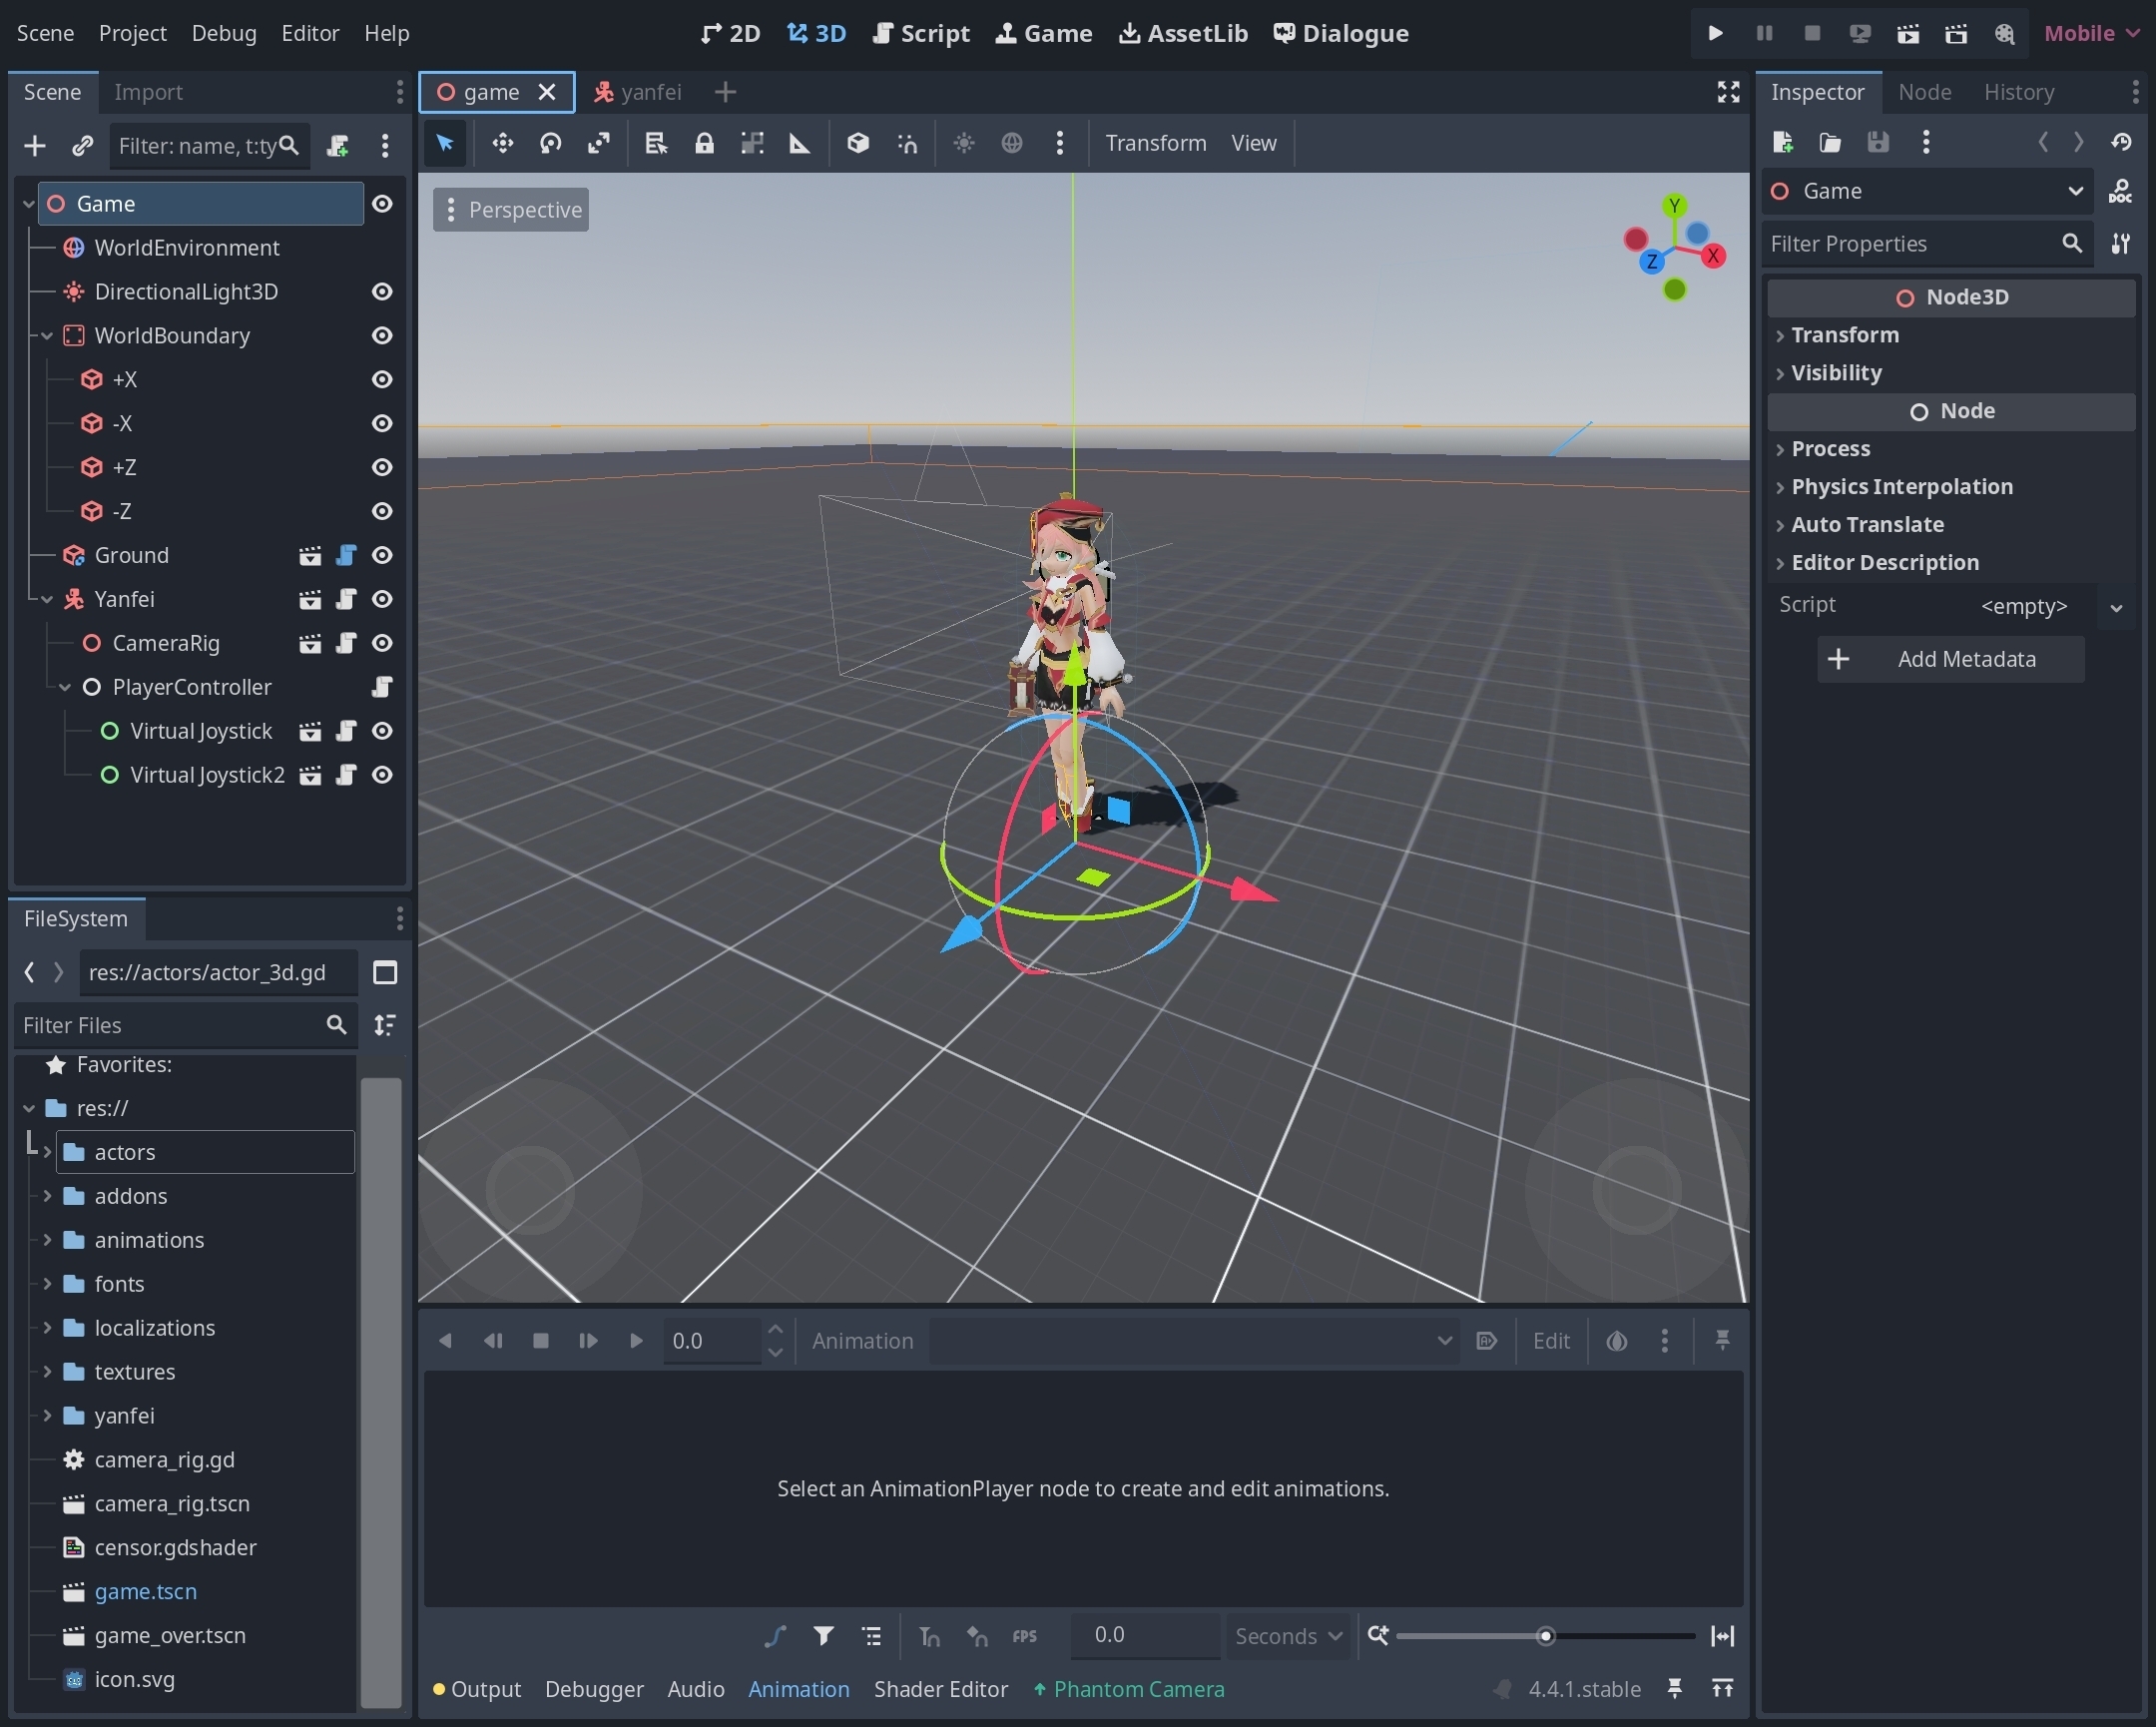Click the Run Current Scene icon

(x=1907, y=33)
